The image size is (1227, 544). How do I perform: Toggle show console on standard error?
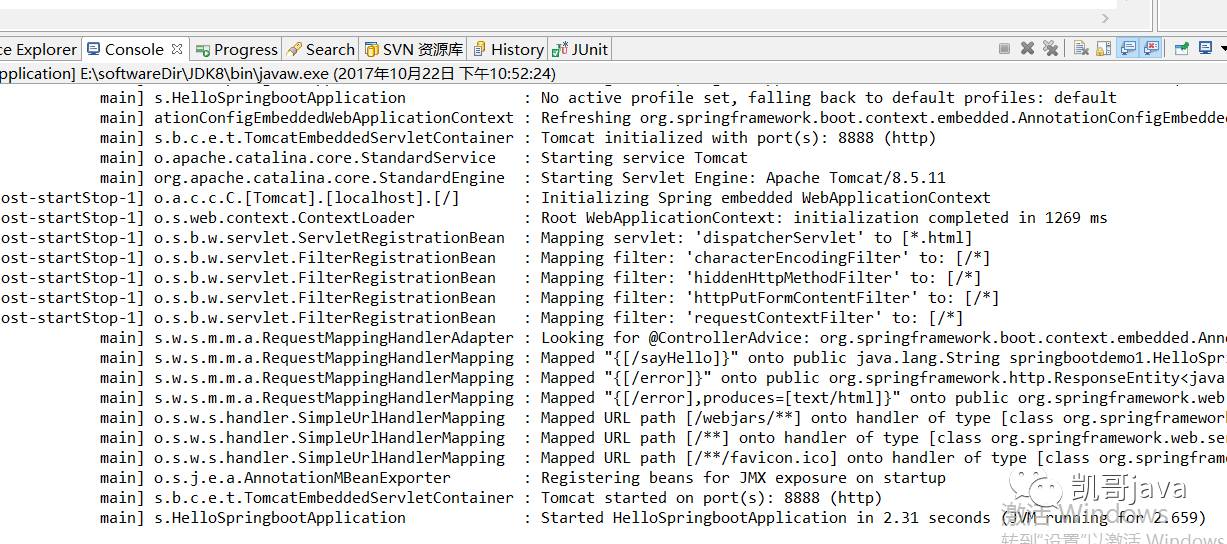(x=1151, y=48)
